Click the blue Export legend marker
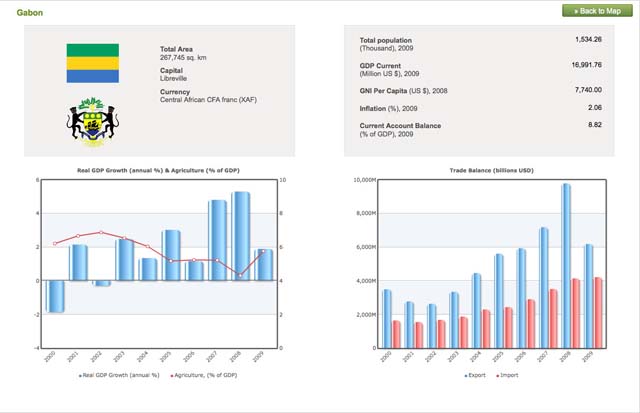This screenshot has height=413, width=640. pos(466,375)
